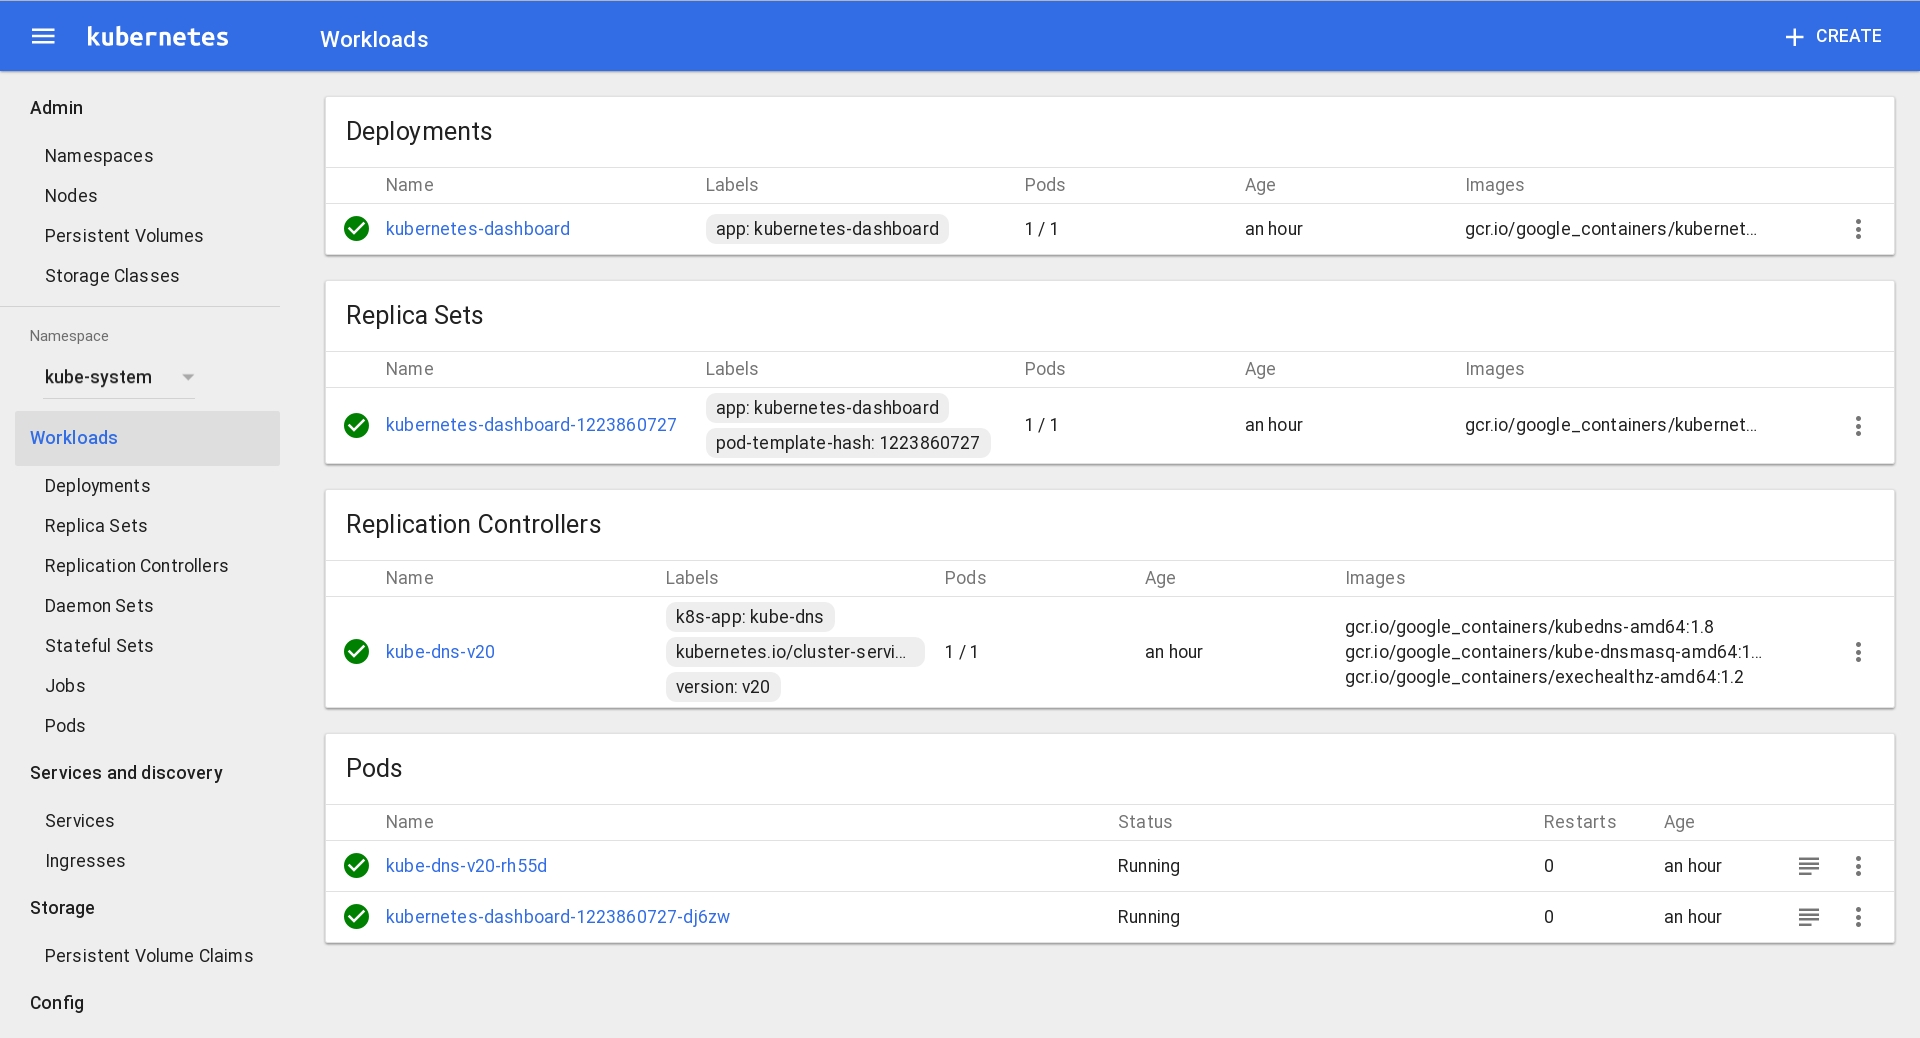Screen dimensions: 1920x1038
Task: Go to Daemon Sets sidebar item
Action: tap(99, 606)
